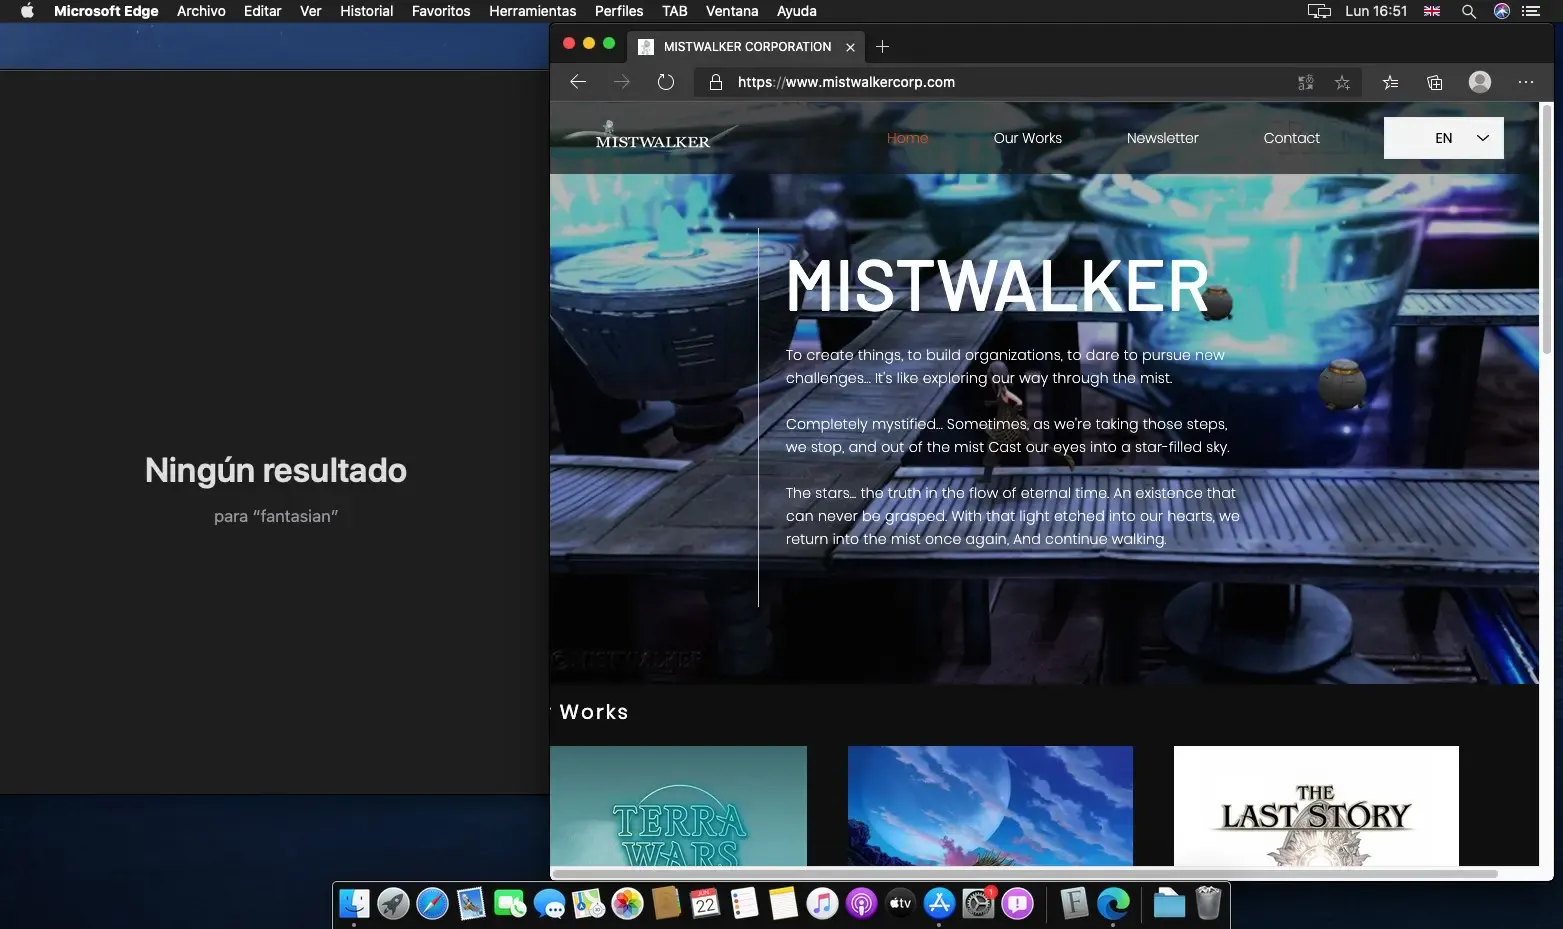Viewport: 1563px width, 929px height.
Task: Open the Favoritos menu
Action: (x=440, y=11)
